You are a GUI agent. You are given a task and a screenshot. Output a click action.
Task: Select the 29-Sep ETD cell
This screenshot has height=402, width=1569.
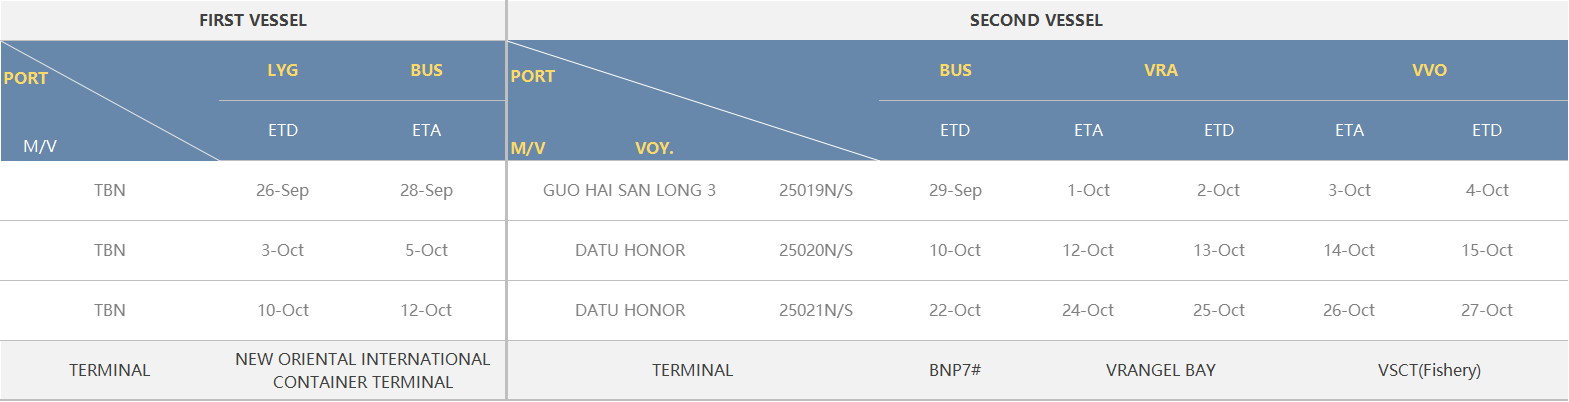click(x=955, y=190)
